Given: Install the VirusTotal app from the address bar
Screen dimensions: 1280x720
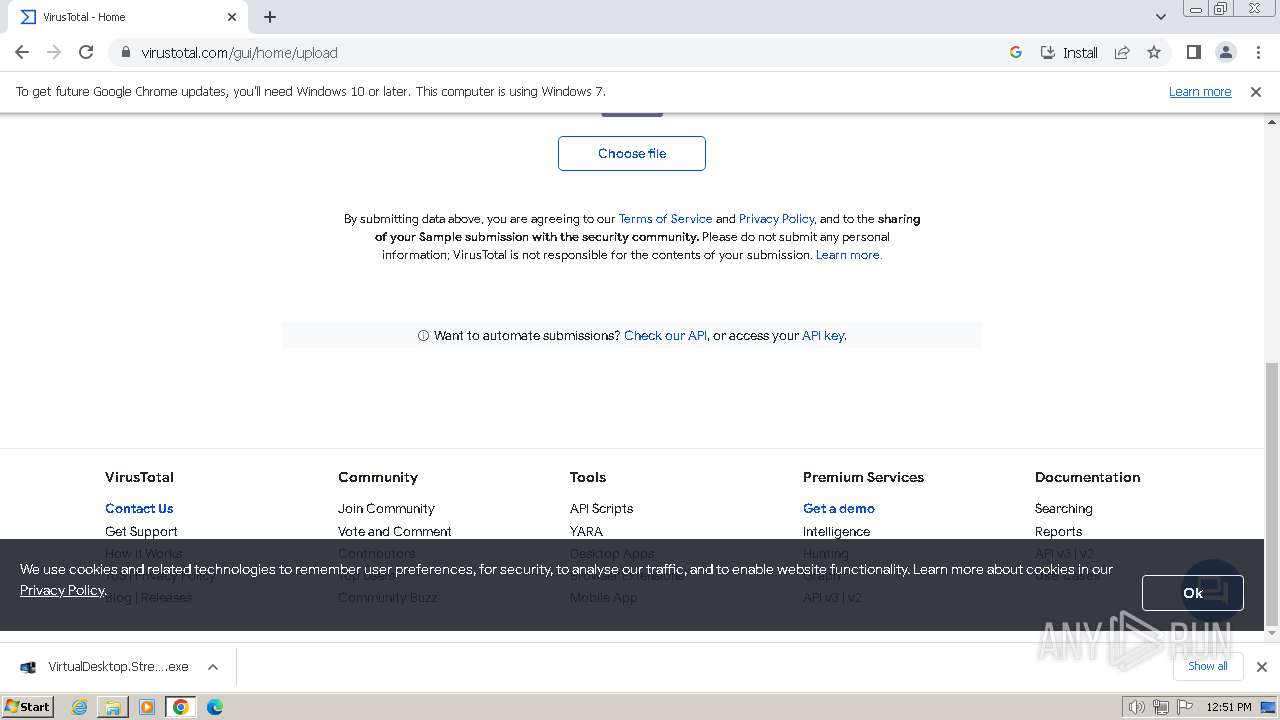Looking at the screenshot, I should point(1069,52).
